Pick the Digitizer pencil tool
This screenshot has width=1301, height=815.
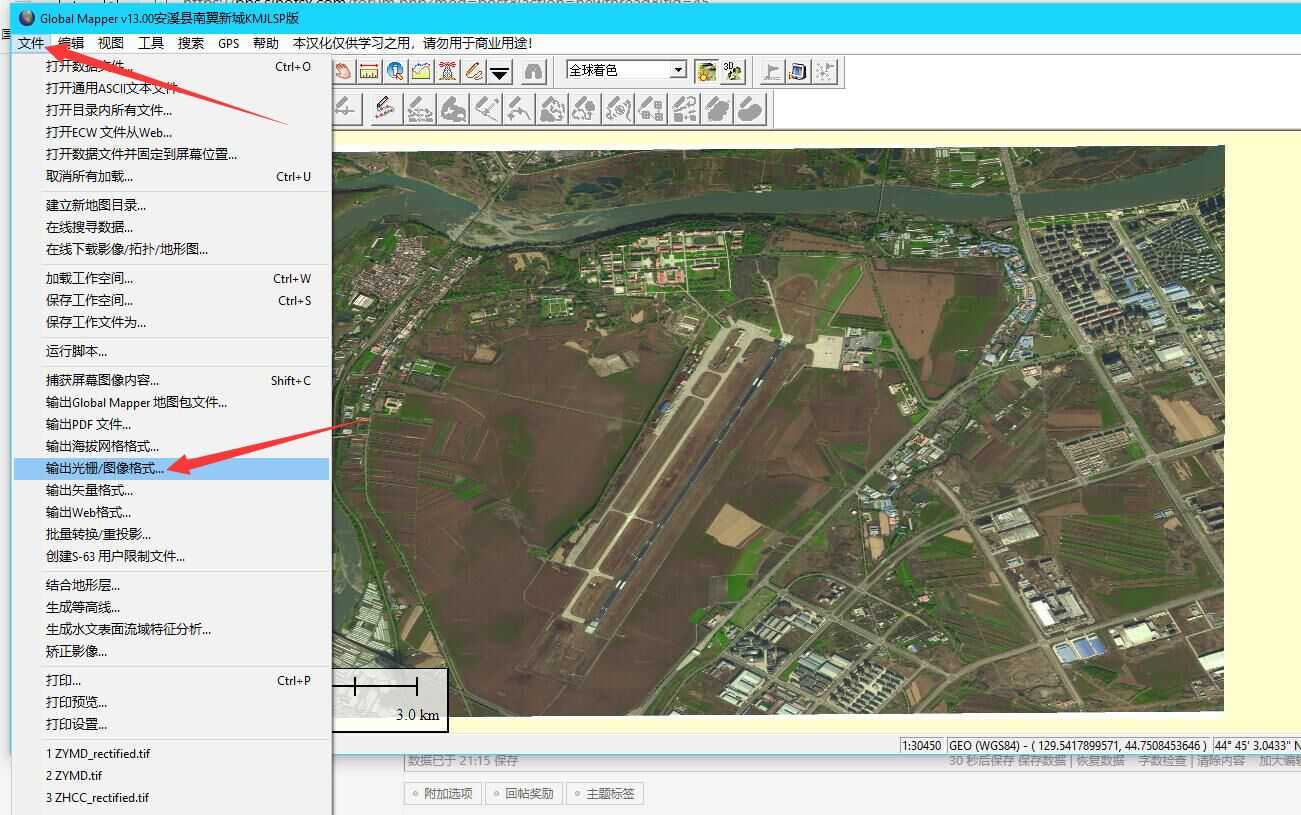point(474,71)
